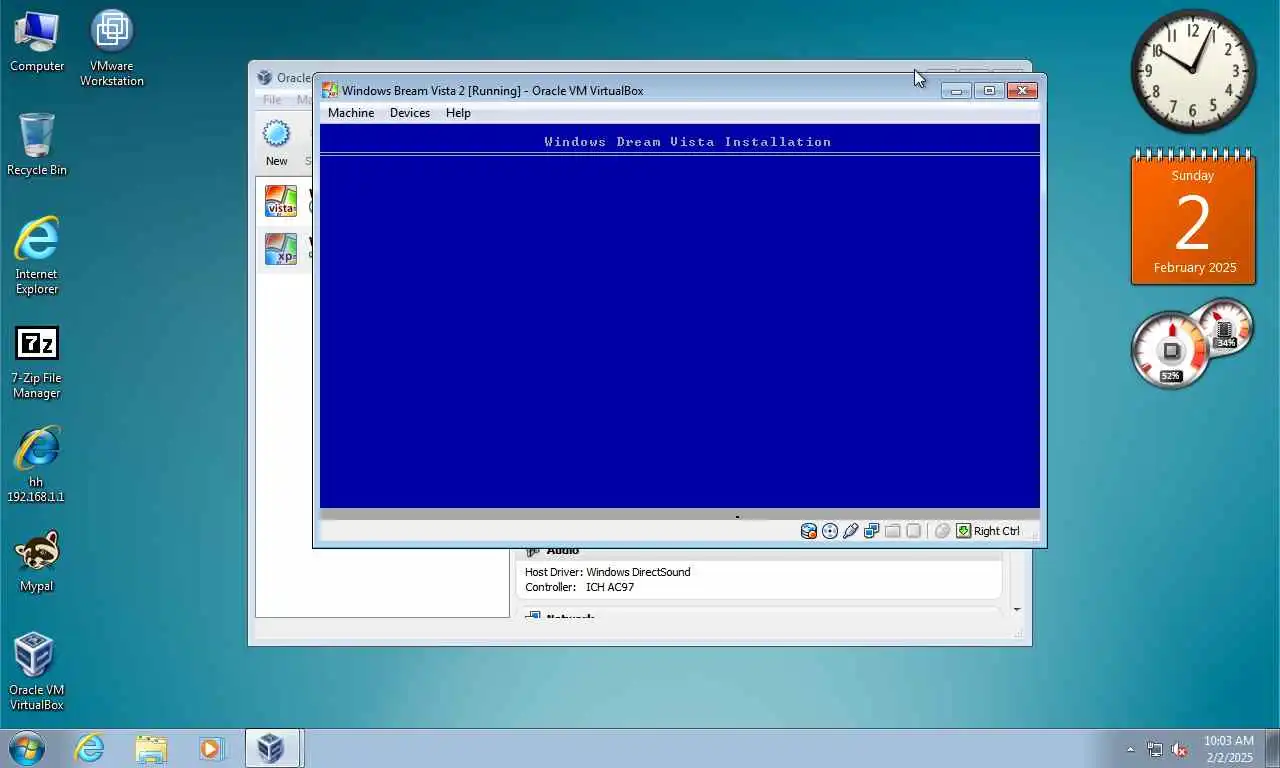Click the shared folders icon in VM status bar

(893, 531)
